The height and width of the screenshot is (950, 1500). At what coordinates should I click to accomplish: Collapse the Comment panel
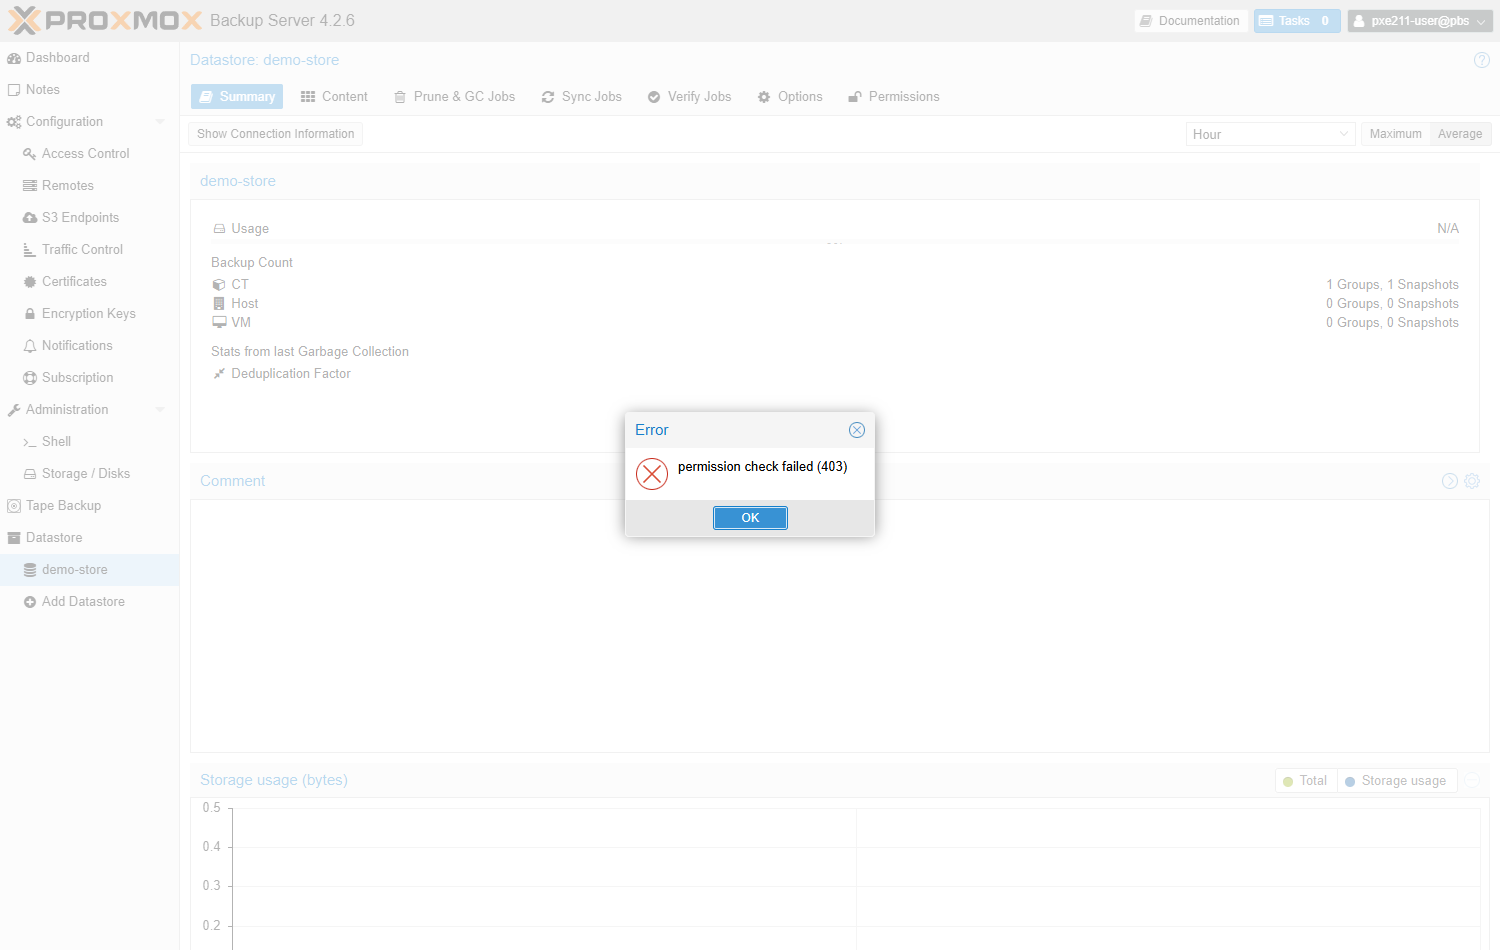[1450, 481]
